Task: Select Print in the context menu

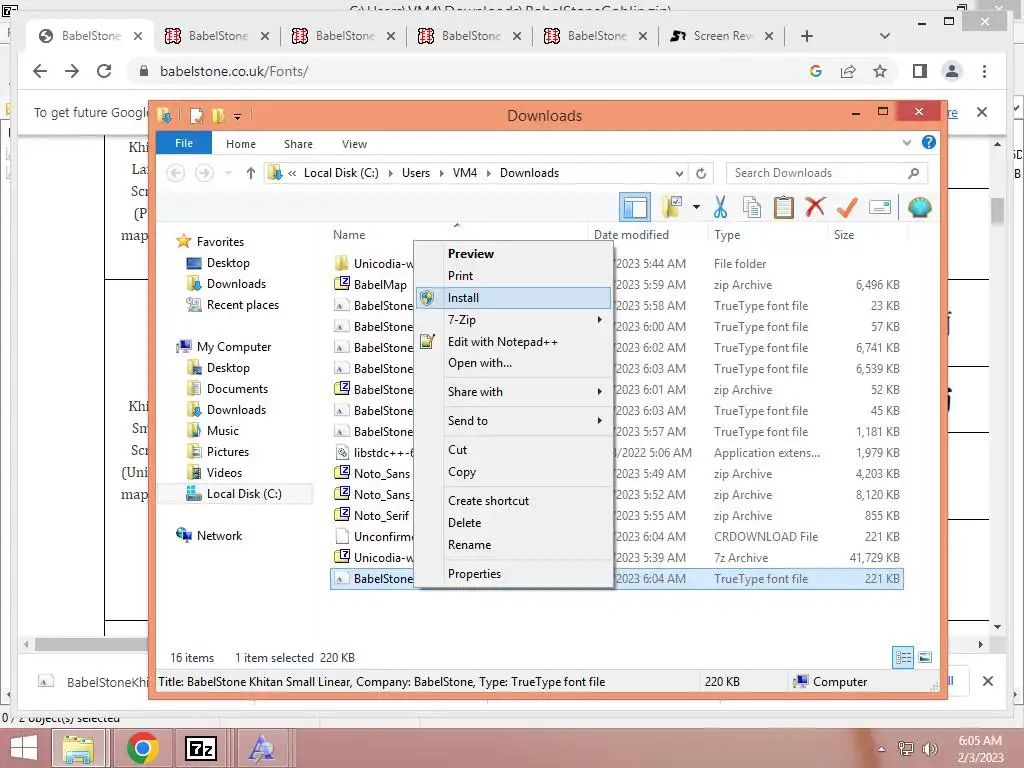Action: point(514,276)
